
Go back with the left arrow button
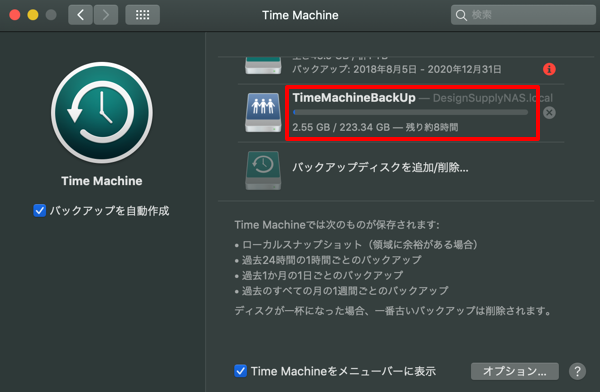tap(80, 15)
